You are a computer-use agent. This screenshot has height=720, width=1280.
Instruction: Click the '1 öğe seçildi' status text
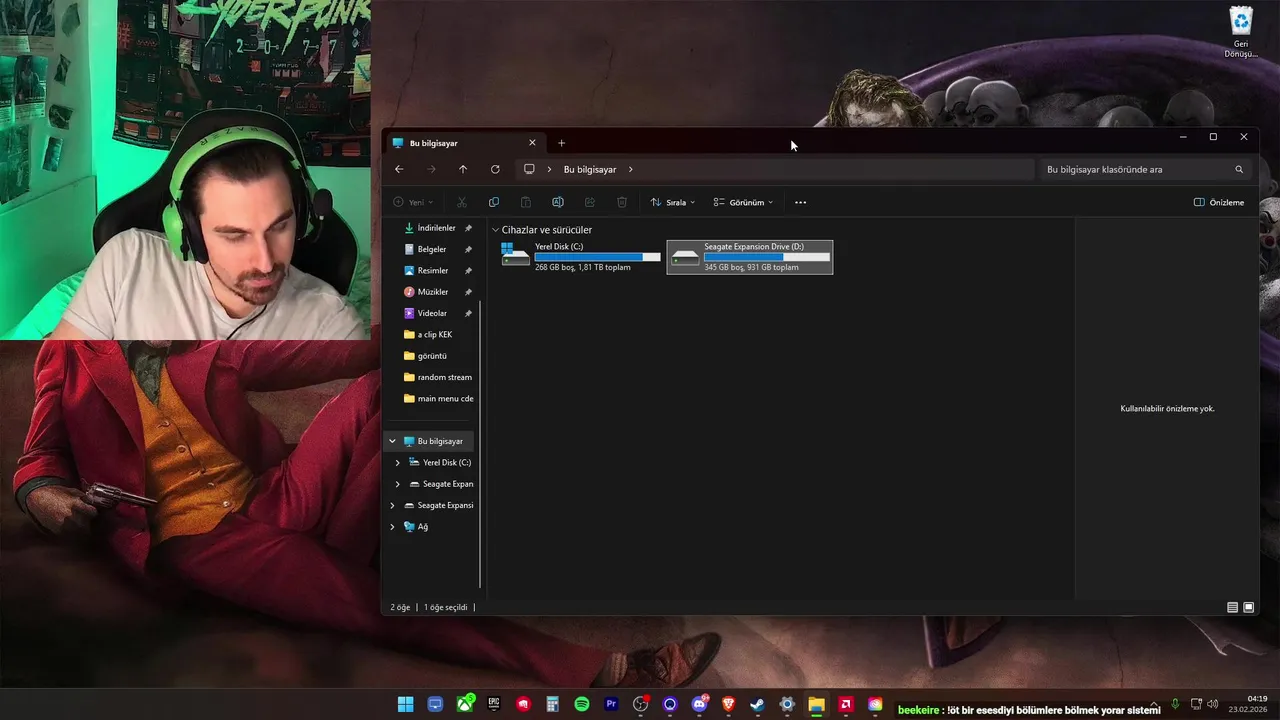click(x=445, y=607)
